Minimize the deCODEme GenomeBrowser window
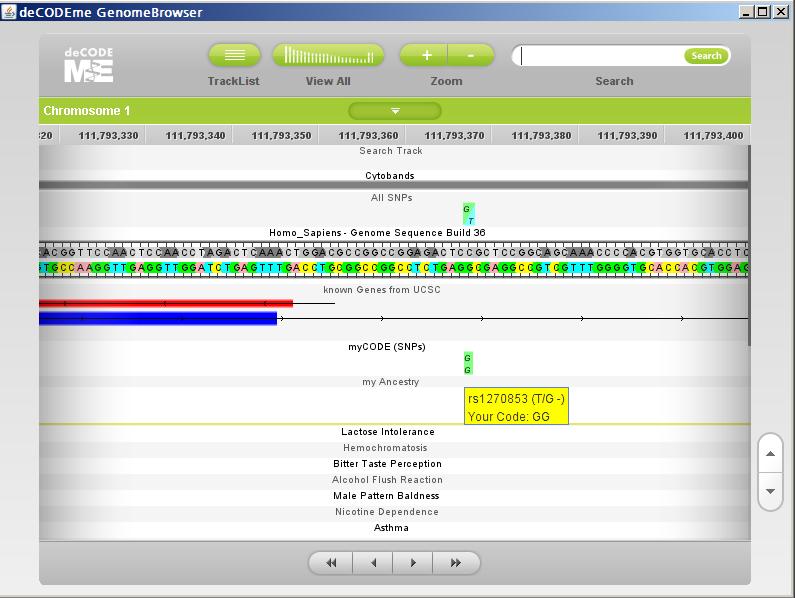This screenshot has width=795, height=598. click(746, 11)
